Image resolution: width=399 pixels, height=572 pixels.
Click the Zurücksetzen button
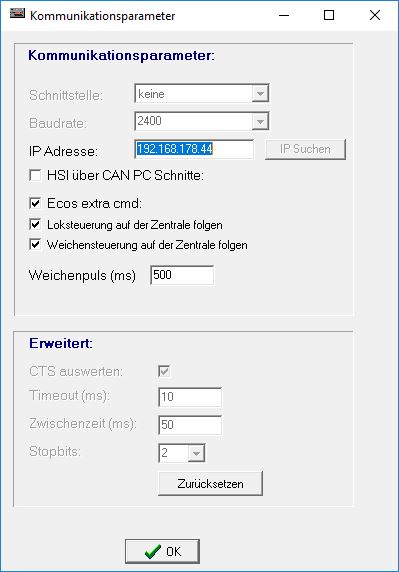coord(210,484)
